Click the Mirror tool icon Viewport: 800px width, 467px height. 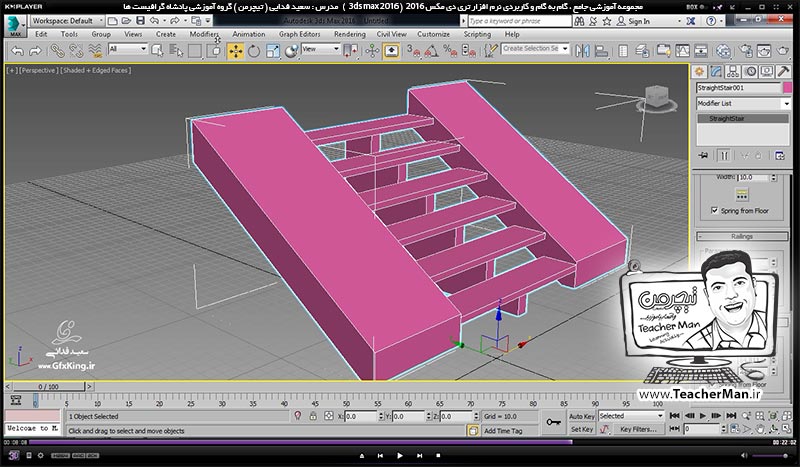click(582, 51)
